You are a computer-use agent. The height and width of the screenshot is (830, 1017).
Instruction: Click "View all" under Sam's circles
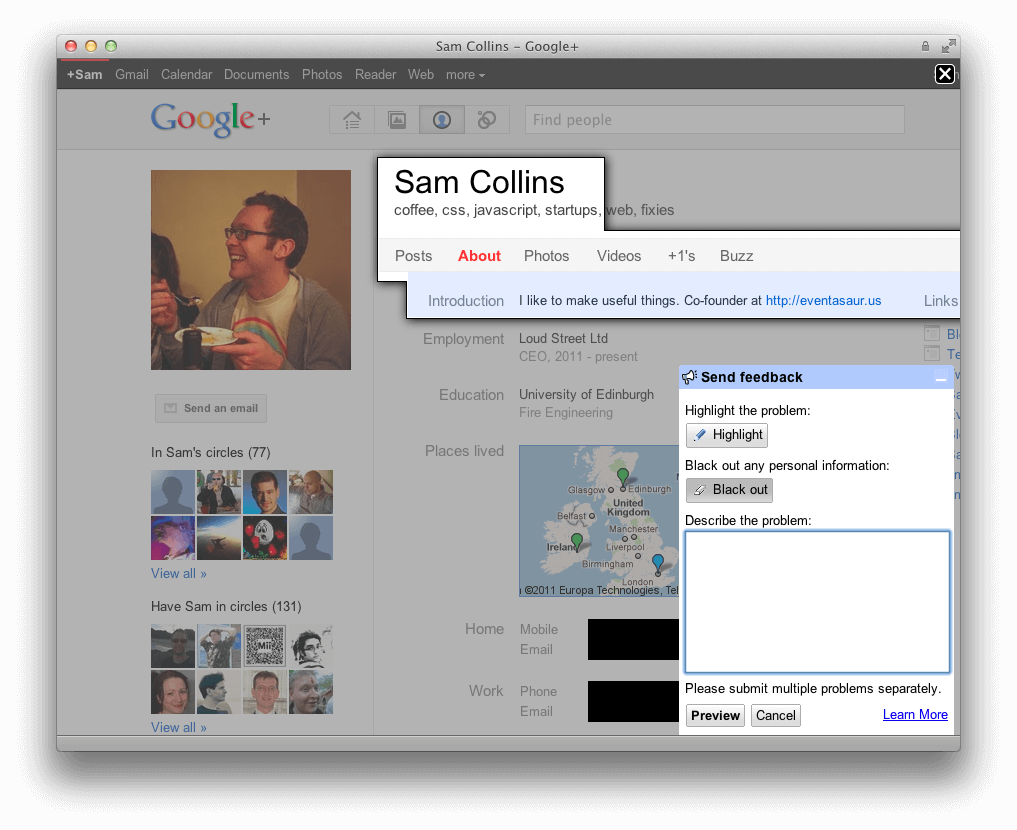[178, 573]
